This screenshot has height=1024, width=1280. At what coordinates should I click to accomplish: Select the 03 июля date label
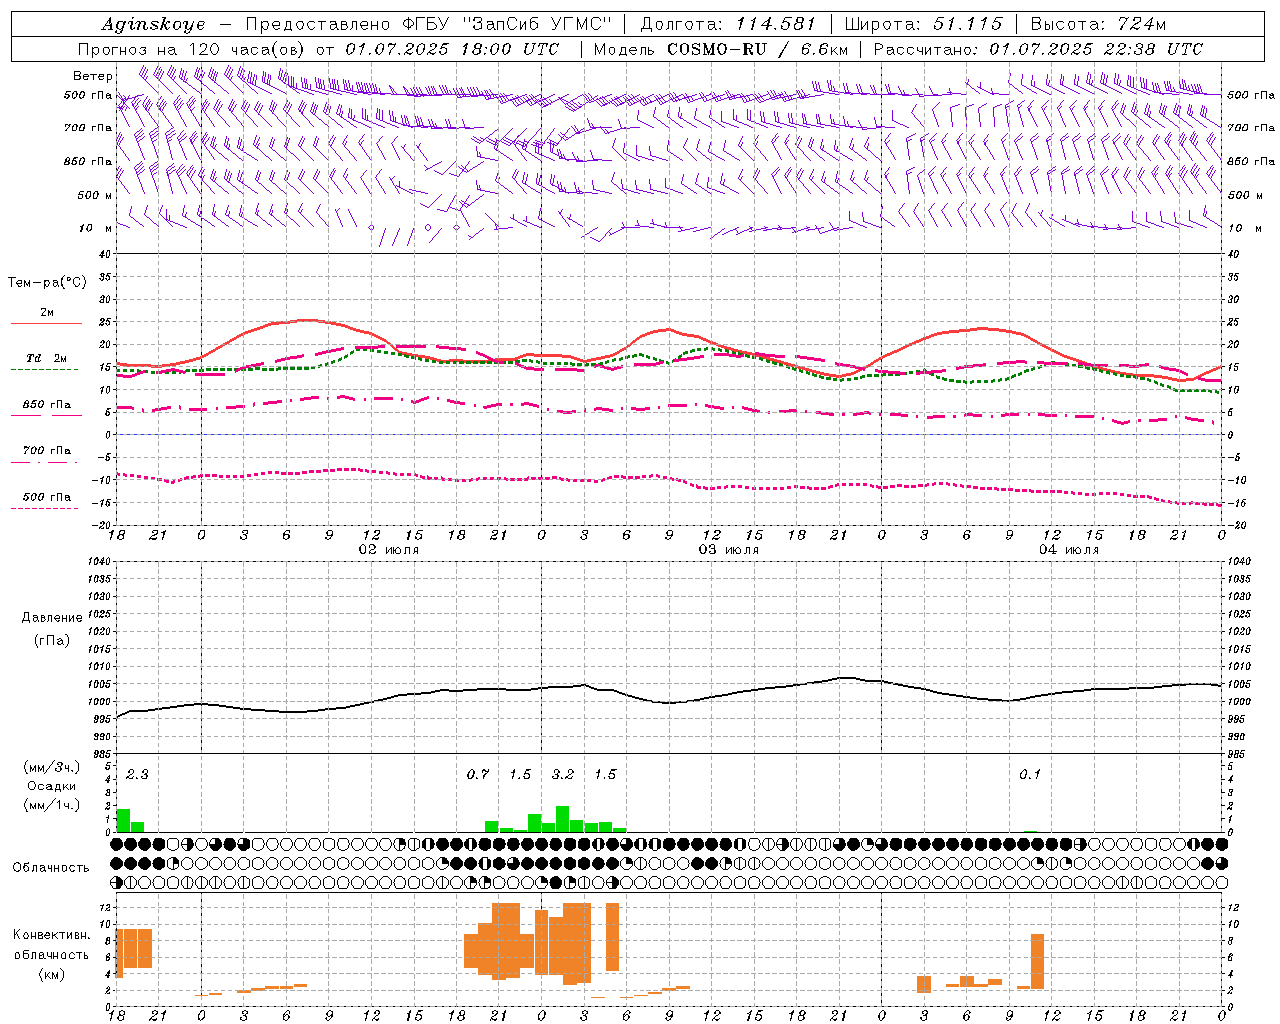coord(728,550)
